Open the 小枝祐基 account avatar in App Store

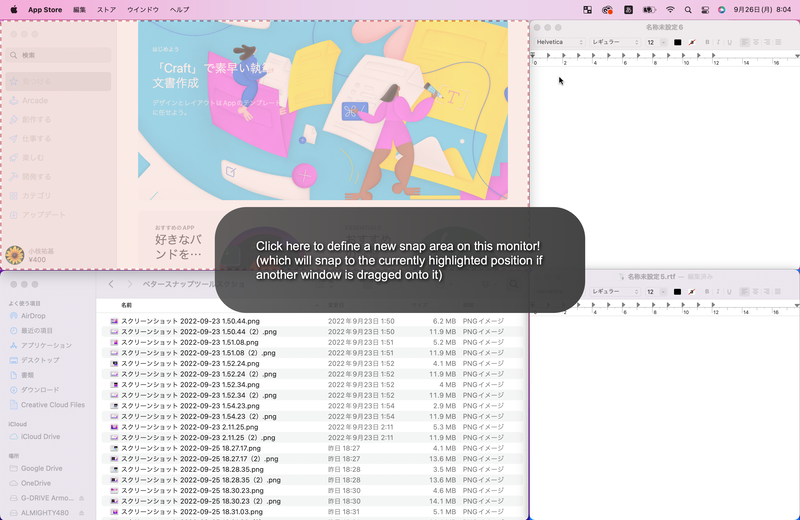pyautogui.click(x=15, y=255)
